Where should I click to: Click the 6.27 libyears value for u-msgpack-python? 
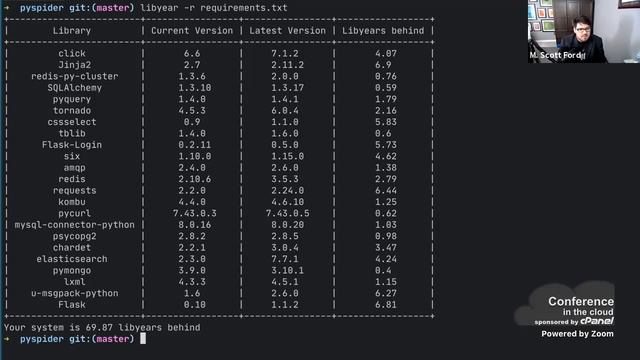pos(386,293)
